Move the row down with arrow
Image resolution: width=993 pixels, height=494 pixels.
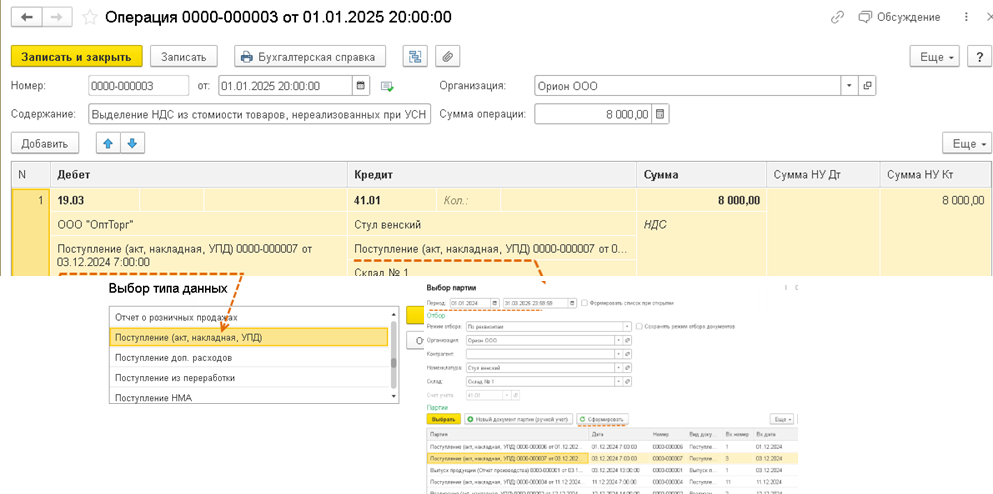coord(133,144)
